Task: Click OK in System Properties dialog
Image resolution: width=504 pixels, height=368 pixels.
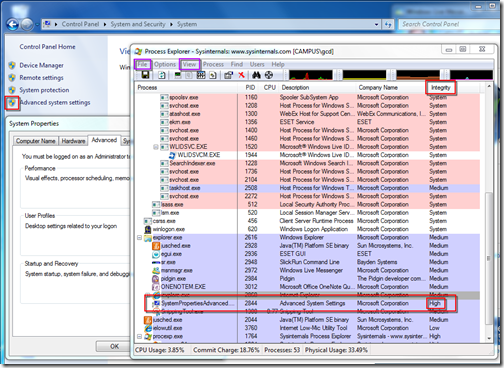Action: point(114,346)
